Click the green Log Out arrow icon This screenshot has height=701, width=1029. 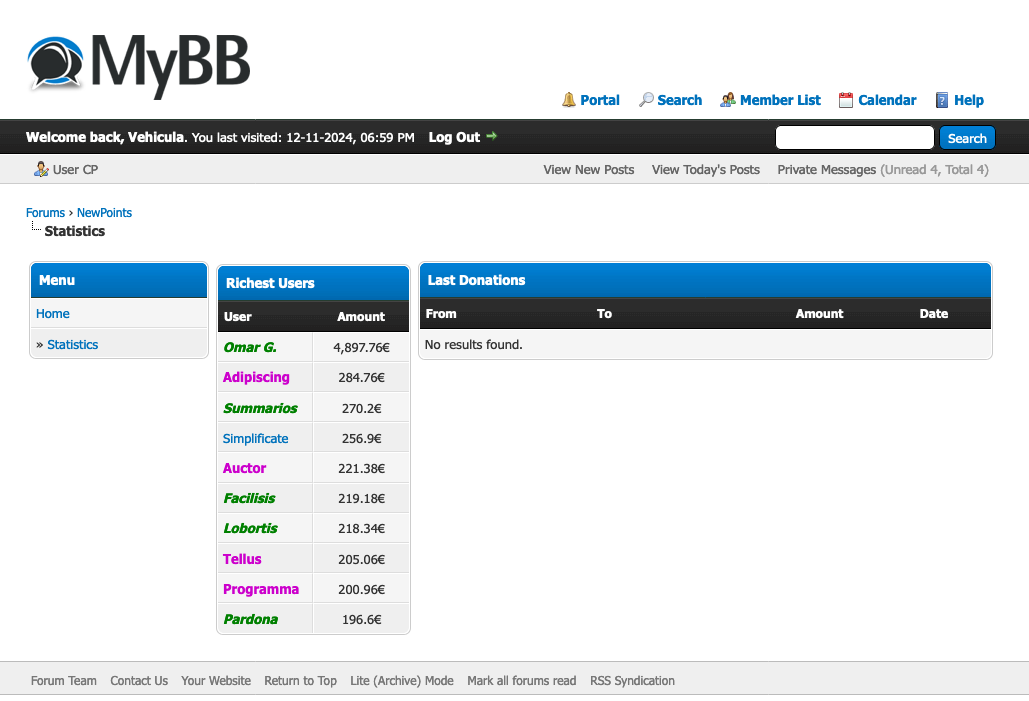coord(491,137)
